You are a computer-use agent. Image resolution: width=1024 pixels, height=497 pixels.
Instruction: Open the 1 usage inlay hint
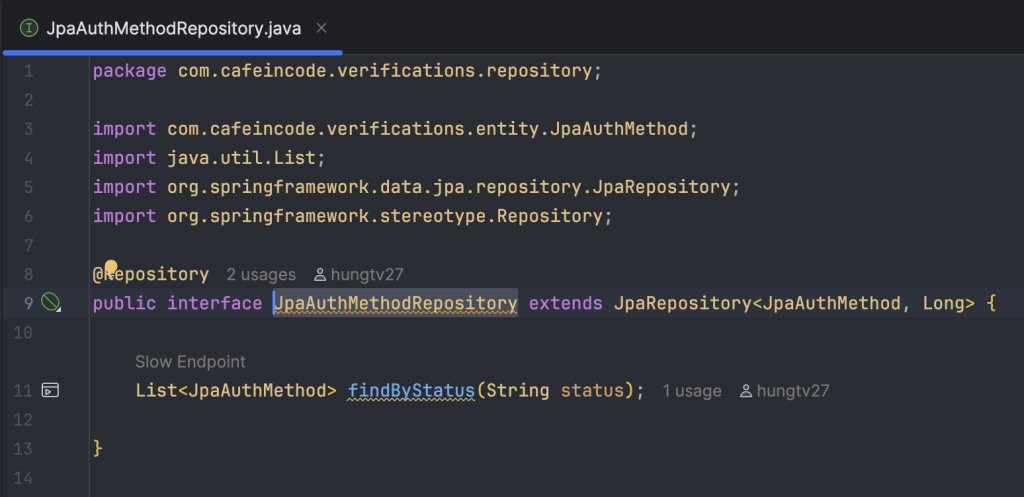[x=692, y=391]
